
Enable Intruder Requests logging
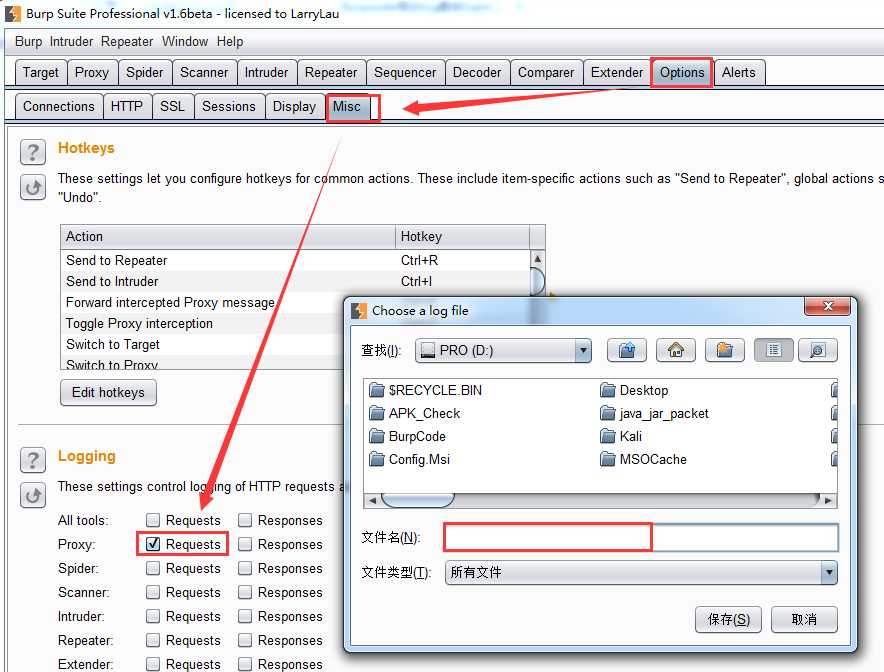tap(153, 616)
